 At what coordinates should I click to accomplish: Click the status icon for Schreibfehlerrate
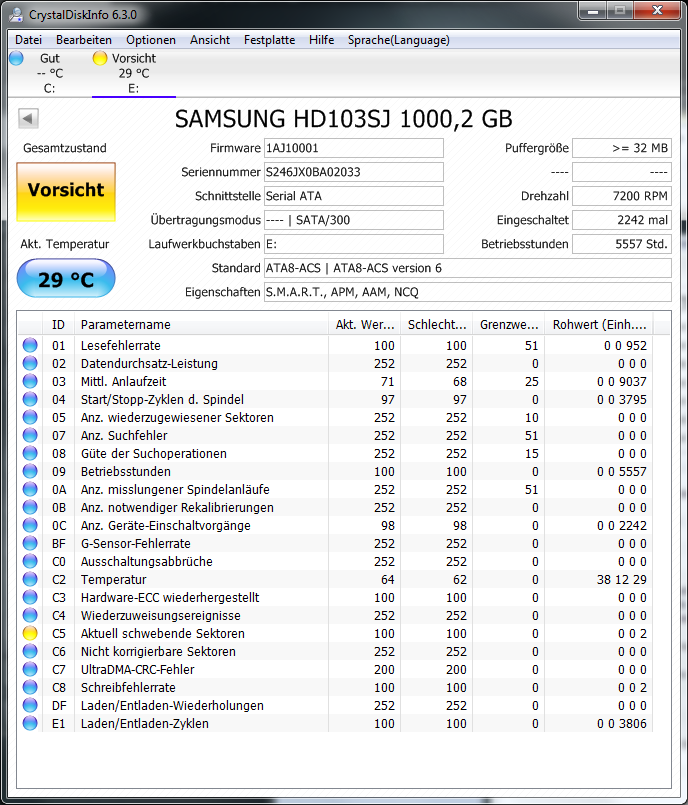point(30,687)
